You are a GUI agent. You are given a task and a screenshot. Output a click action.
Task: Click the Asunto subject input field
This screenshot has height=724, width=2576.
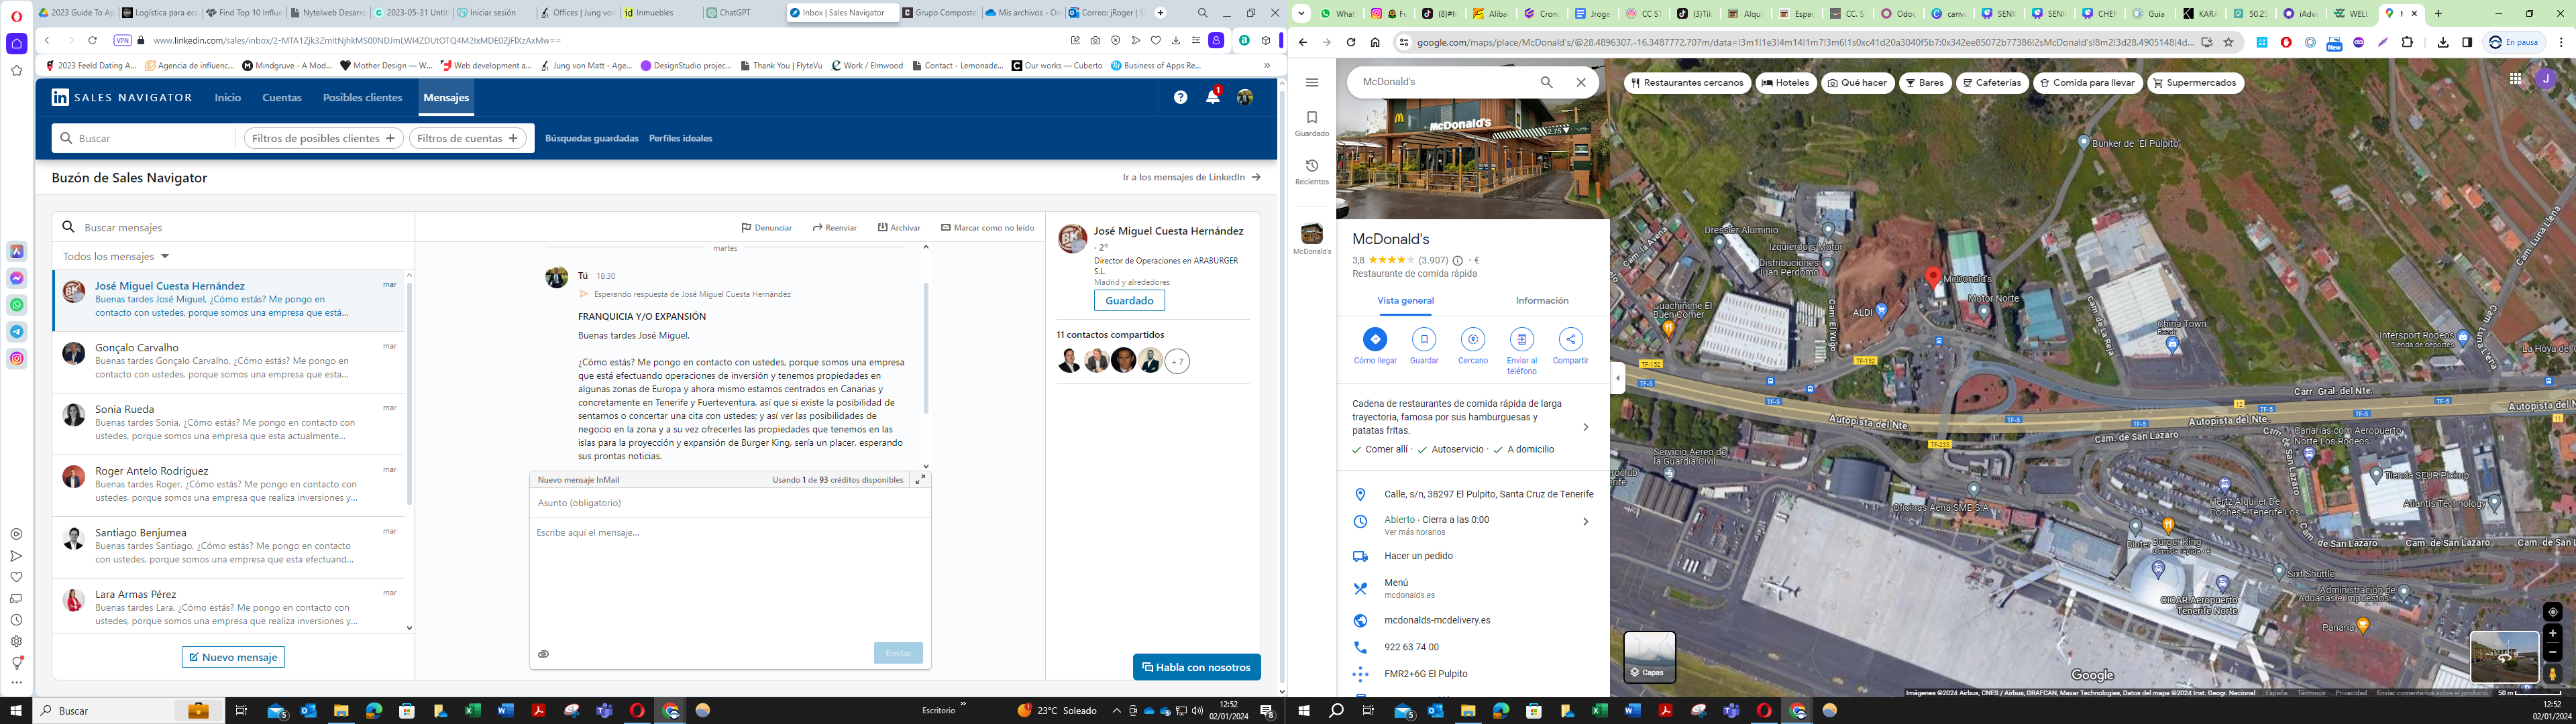[x=730, y=503]
